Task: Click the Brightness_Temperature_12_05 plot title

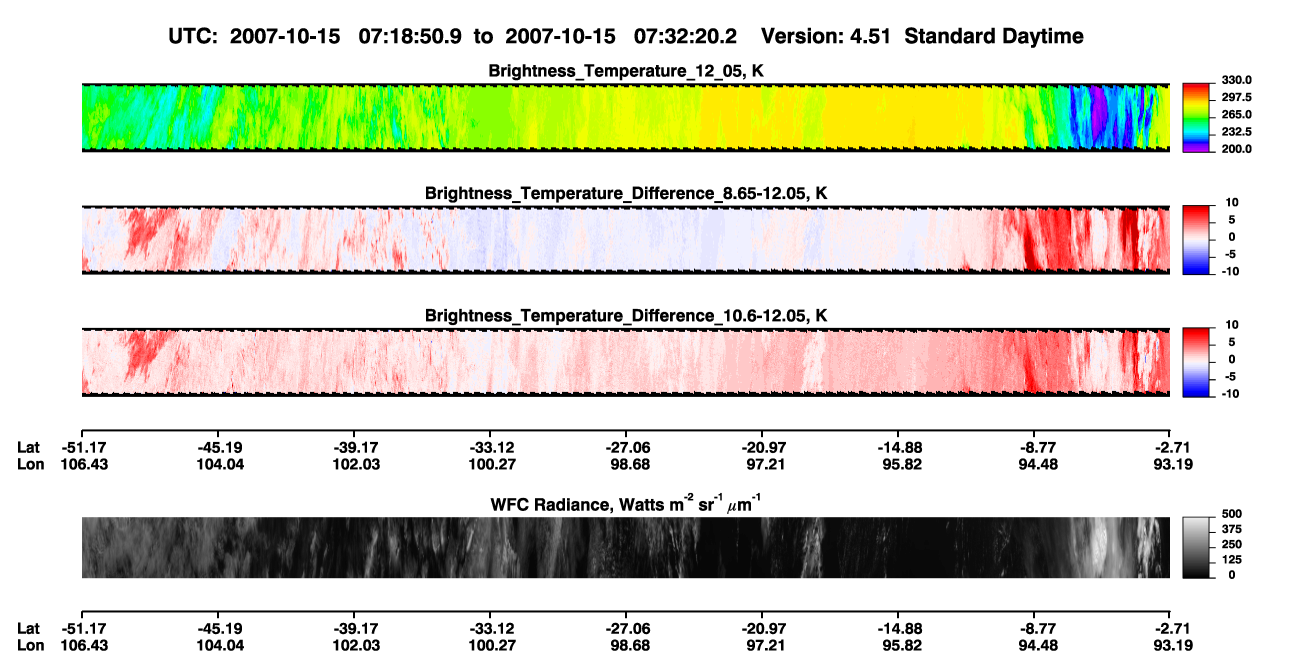Action: coord(626,71)
